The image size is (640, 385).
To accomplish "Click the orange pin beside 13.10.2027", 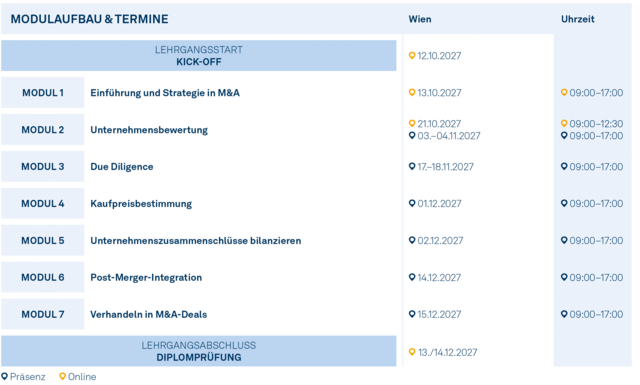I will pyautogui.click(x=412, y=92).
